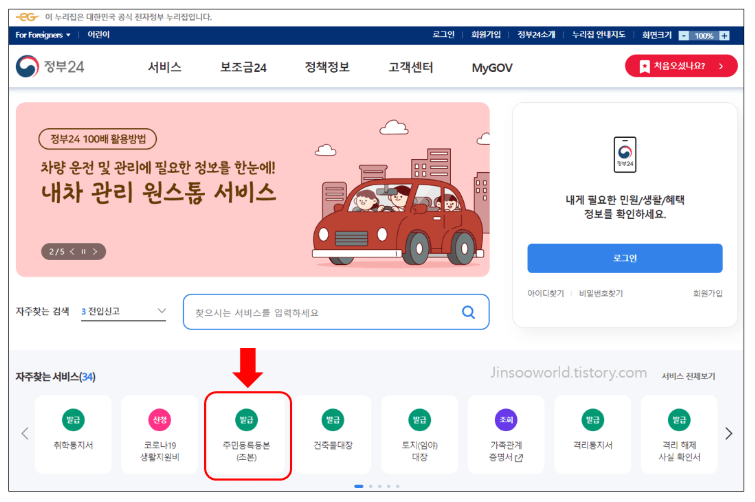Click 서비스 전체보기 link
Image resolution: width=755 pixels, height=502 pixels.
point(688,376)
